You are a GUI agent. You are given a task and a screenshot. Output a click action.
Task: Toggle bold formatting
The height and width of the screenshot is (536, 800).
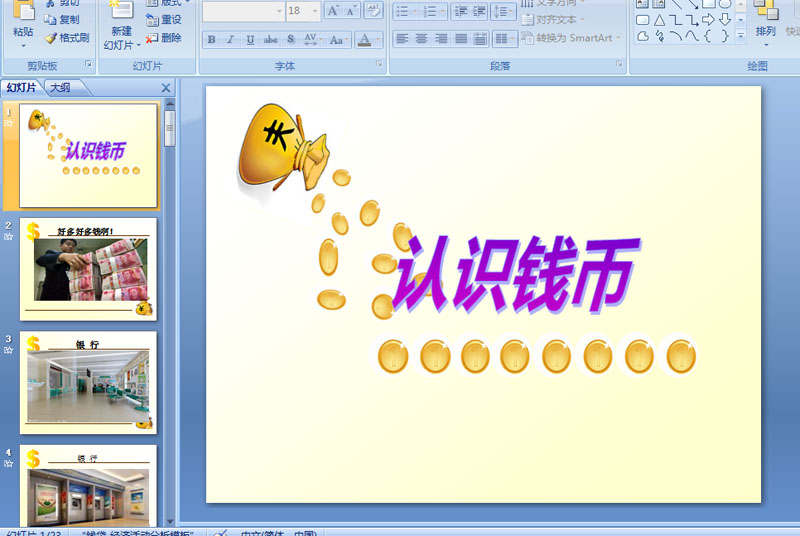(x=211, y=39)
